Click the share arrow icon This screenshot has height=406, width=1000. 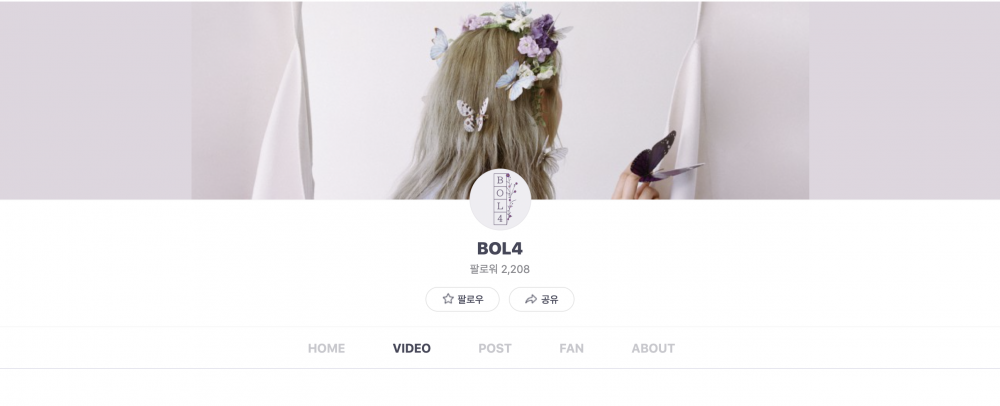pos(531,299)
